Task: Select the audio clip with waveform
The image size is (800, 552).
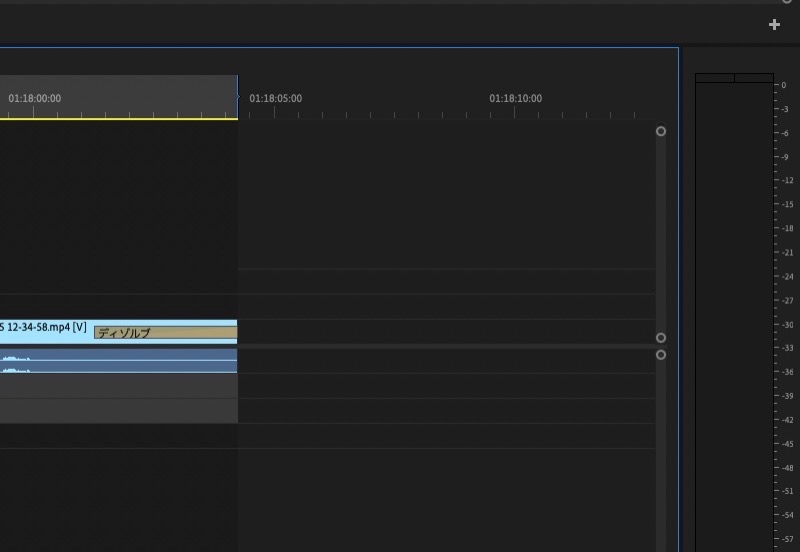Action: (x=118, y=361)
